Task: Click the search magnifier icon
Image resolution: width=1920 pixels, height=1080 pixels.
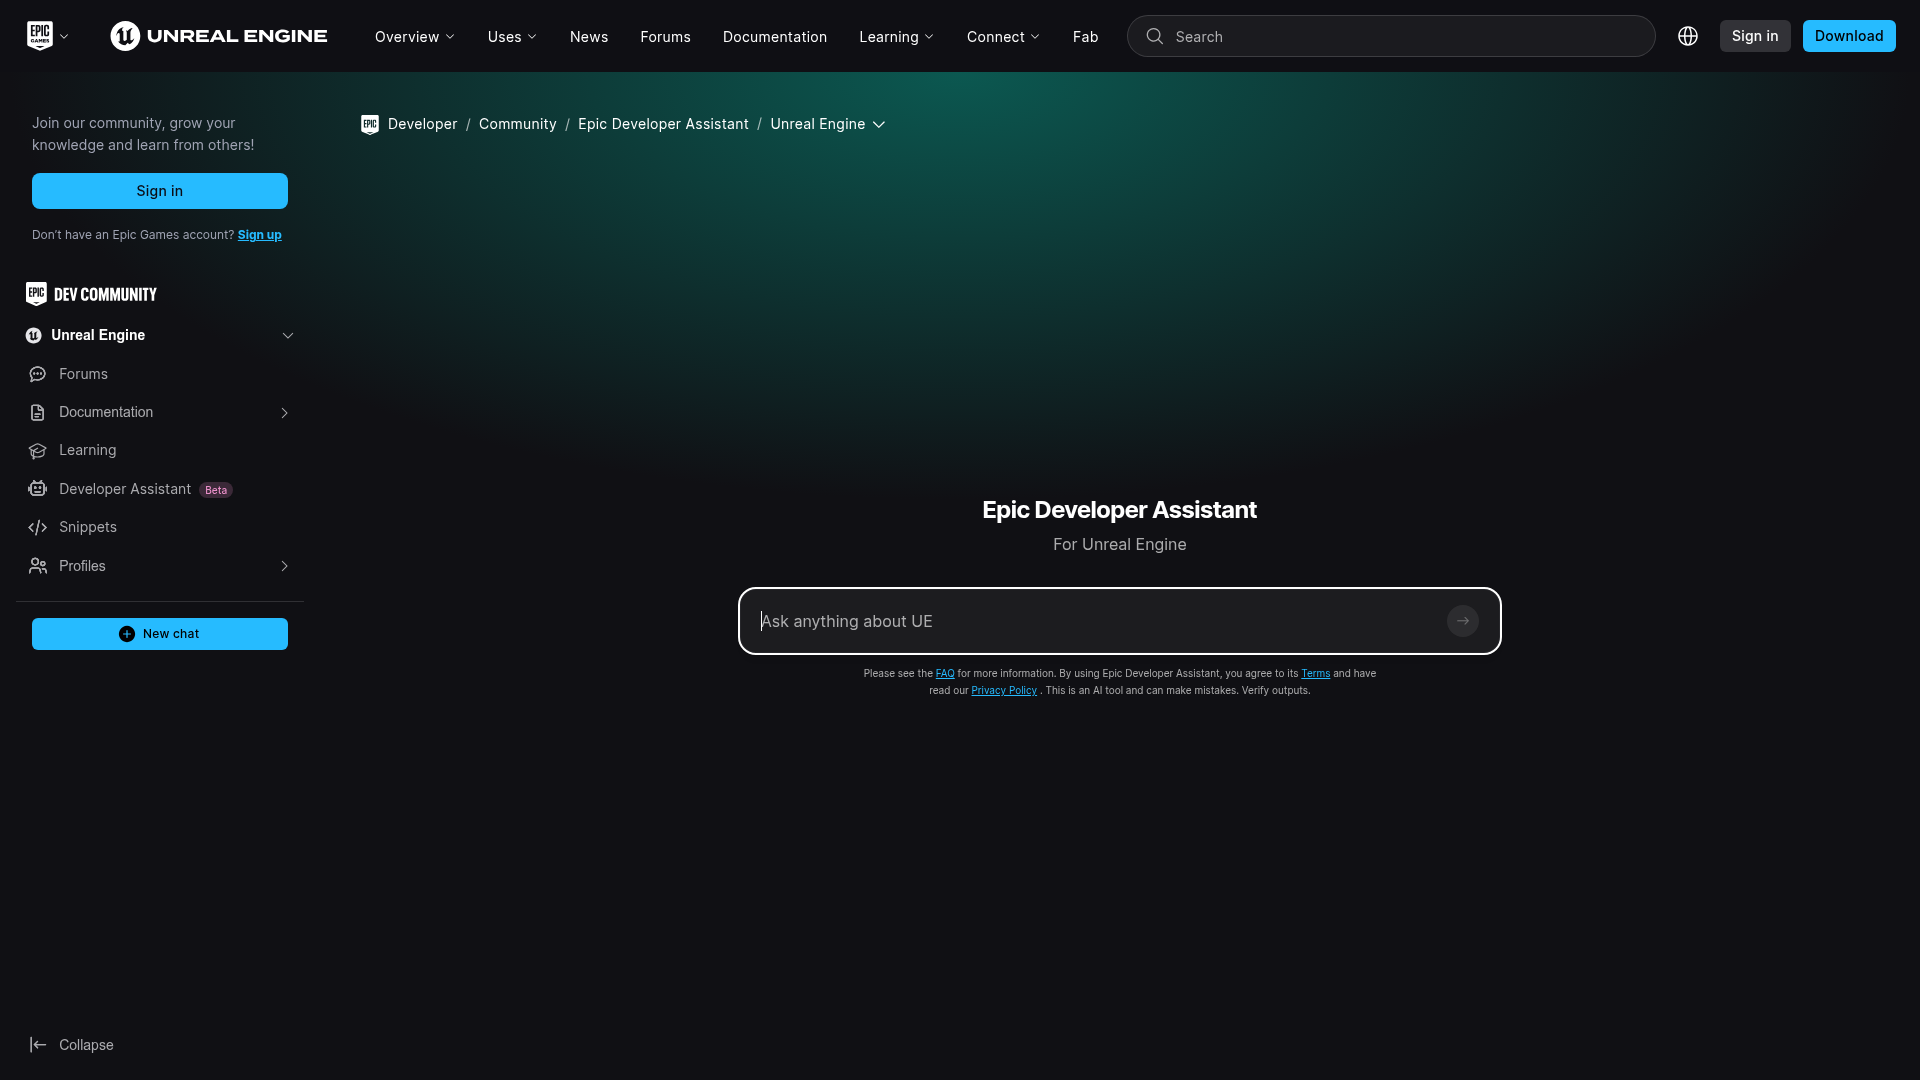Action: pyautogui.click(x=1154, y=36)
